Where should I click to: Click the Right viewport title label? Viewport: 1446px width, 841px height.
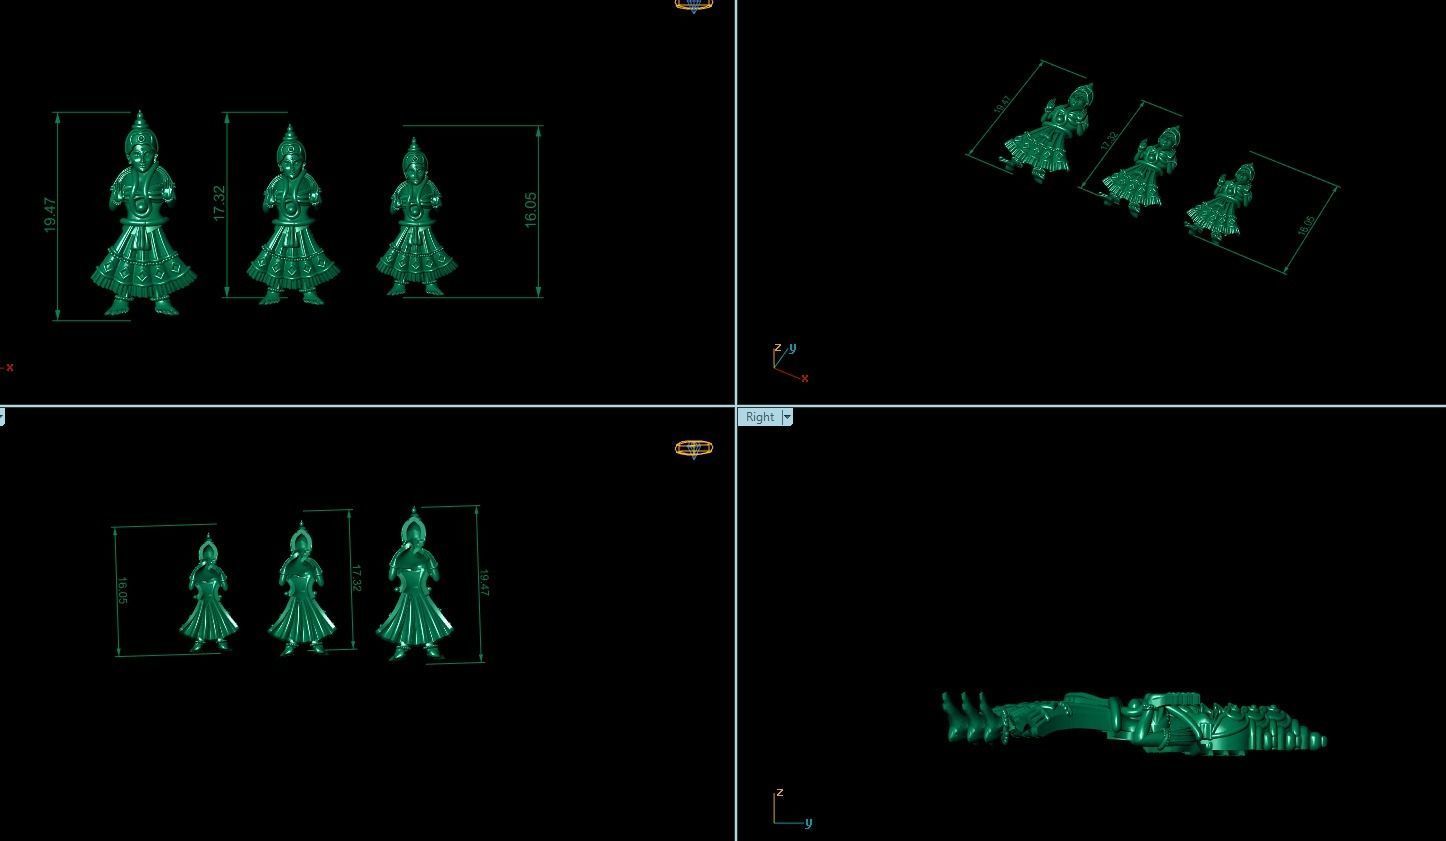760,417
